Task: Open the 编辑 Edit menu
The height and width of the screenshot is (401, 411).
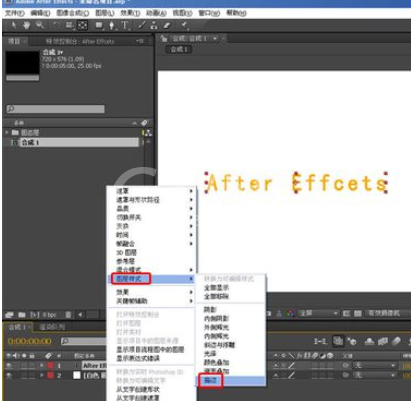Action: [x=40, y=13]
